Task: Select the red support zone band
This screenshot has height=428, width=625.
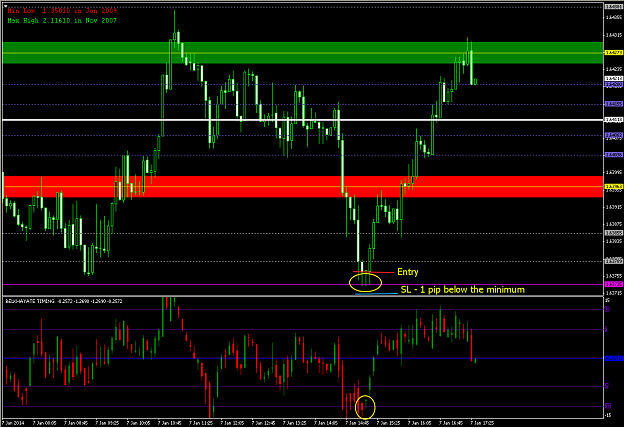Action: pyautogui.click(x=303, y=187)
